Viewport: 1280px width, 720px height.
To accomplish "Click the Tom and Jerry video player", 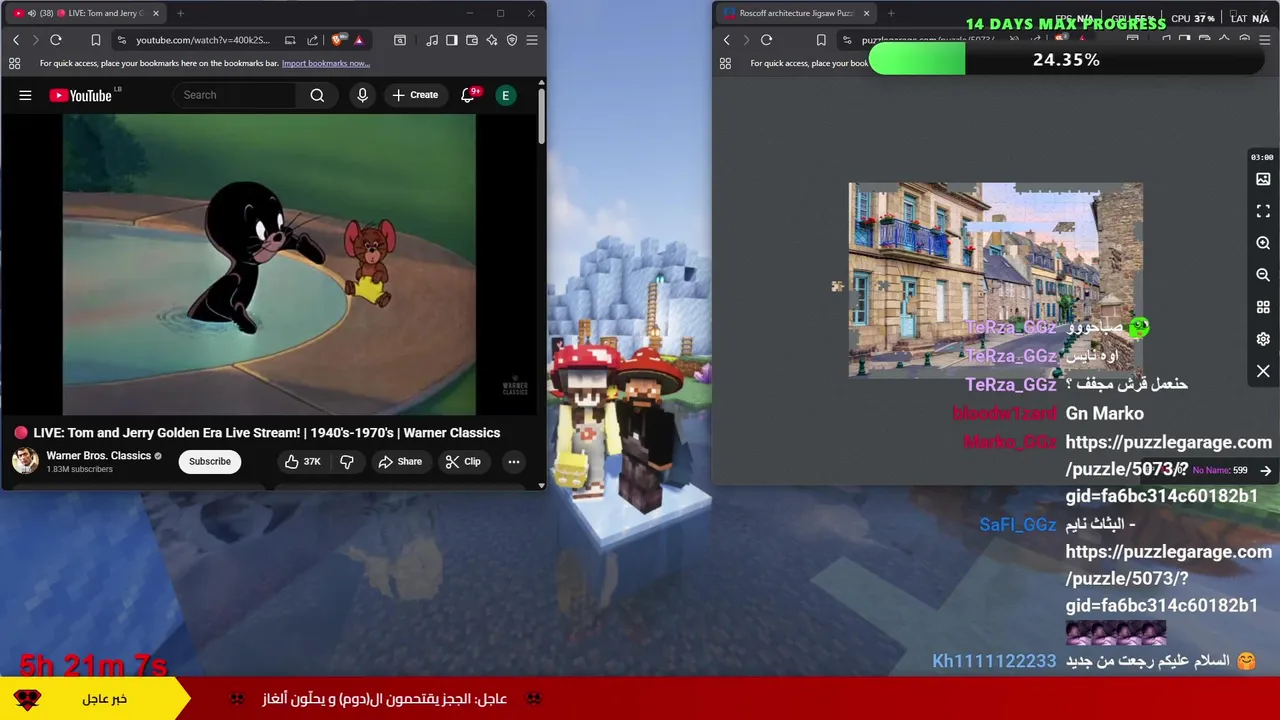I will (x=270, y=264).
